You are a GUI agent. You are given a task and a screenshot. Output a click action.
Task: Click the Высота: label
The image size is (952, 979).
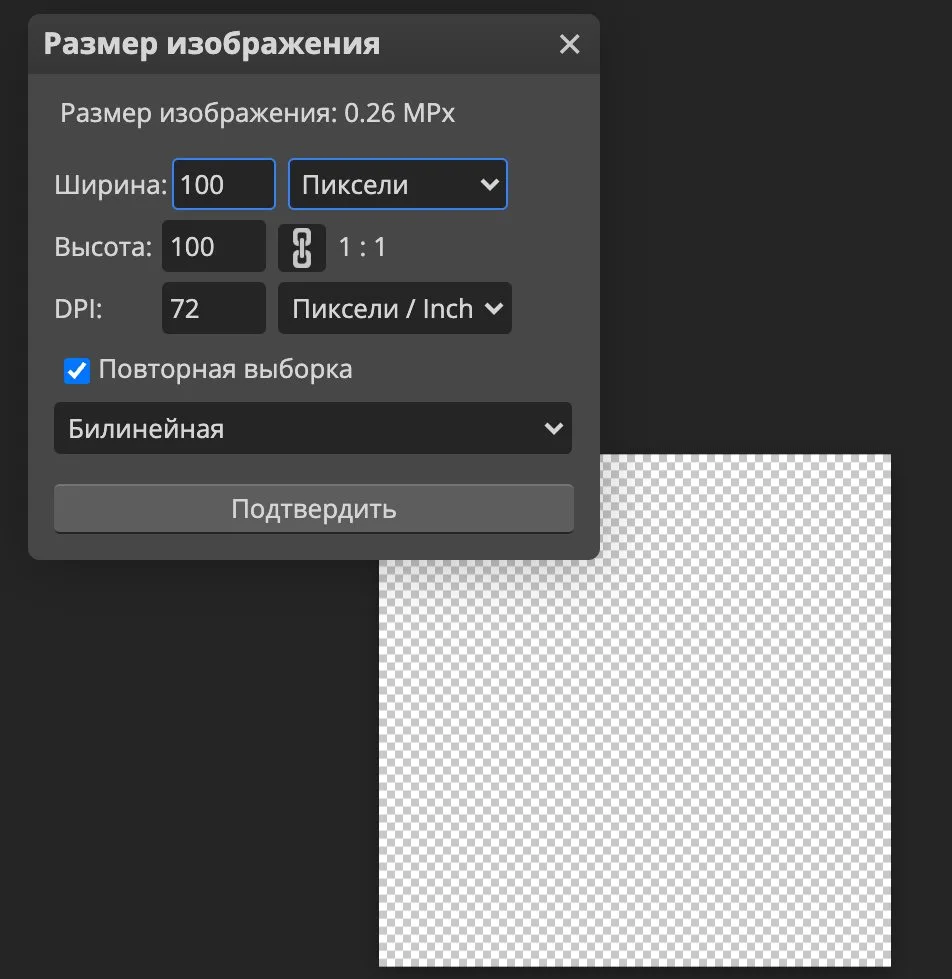103,247
